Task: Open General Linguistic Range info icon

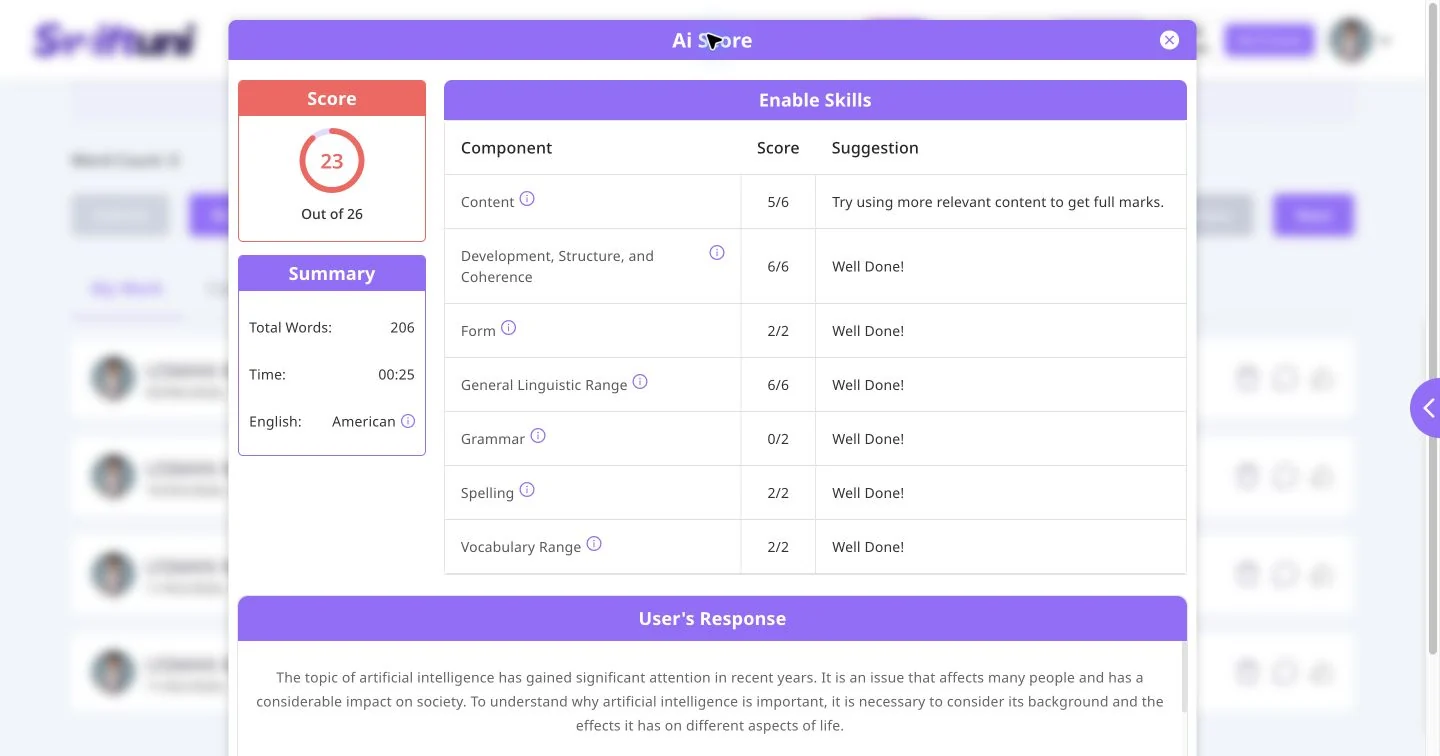Action: [x=640, y=382]
